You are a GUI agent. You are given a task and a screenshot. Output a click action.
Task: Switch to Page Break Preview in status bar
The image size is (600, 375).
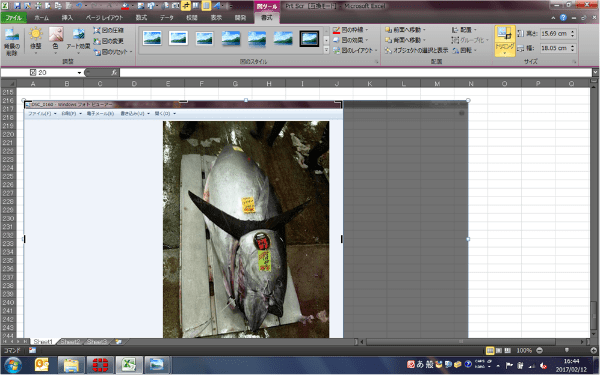pyautogui.click(x=508, y=351)
